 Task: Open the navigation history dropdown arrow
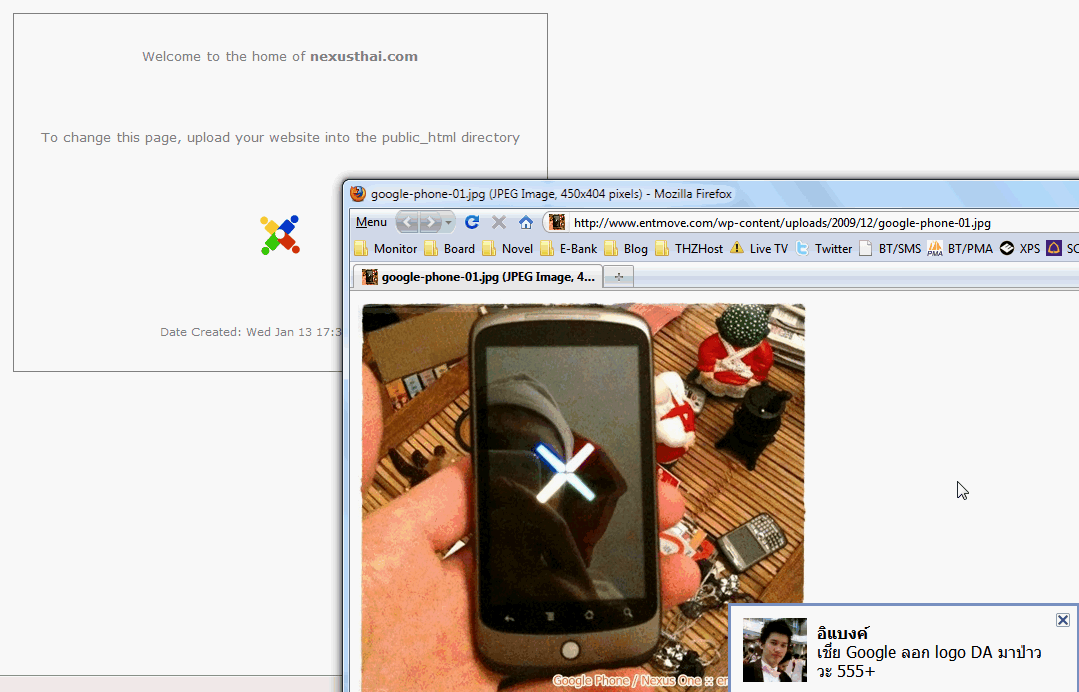pyautogui.click(x=449, y=222)
